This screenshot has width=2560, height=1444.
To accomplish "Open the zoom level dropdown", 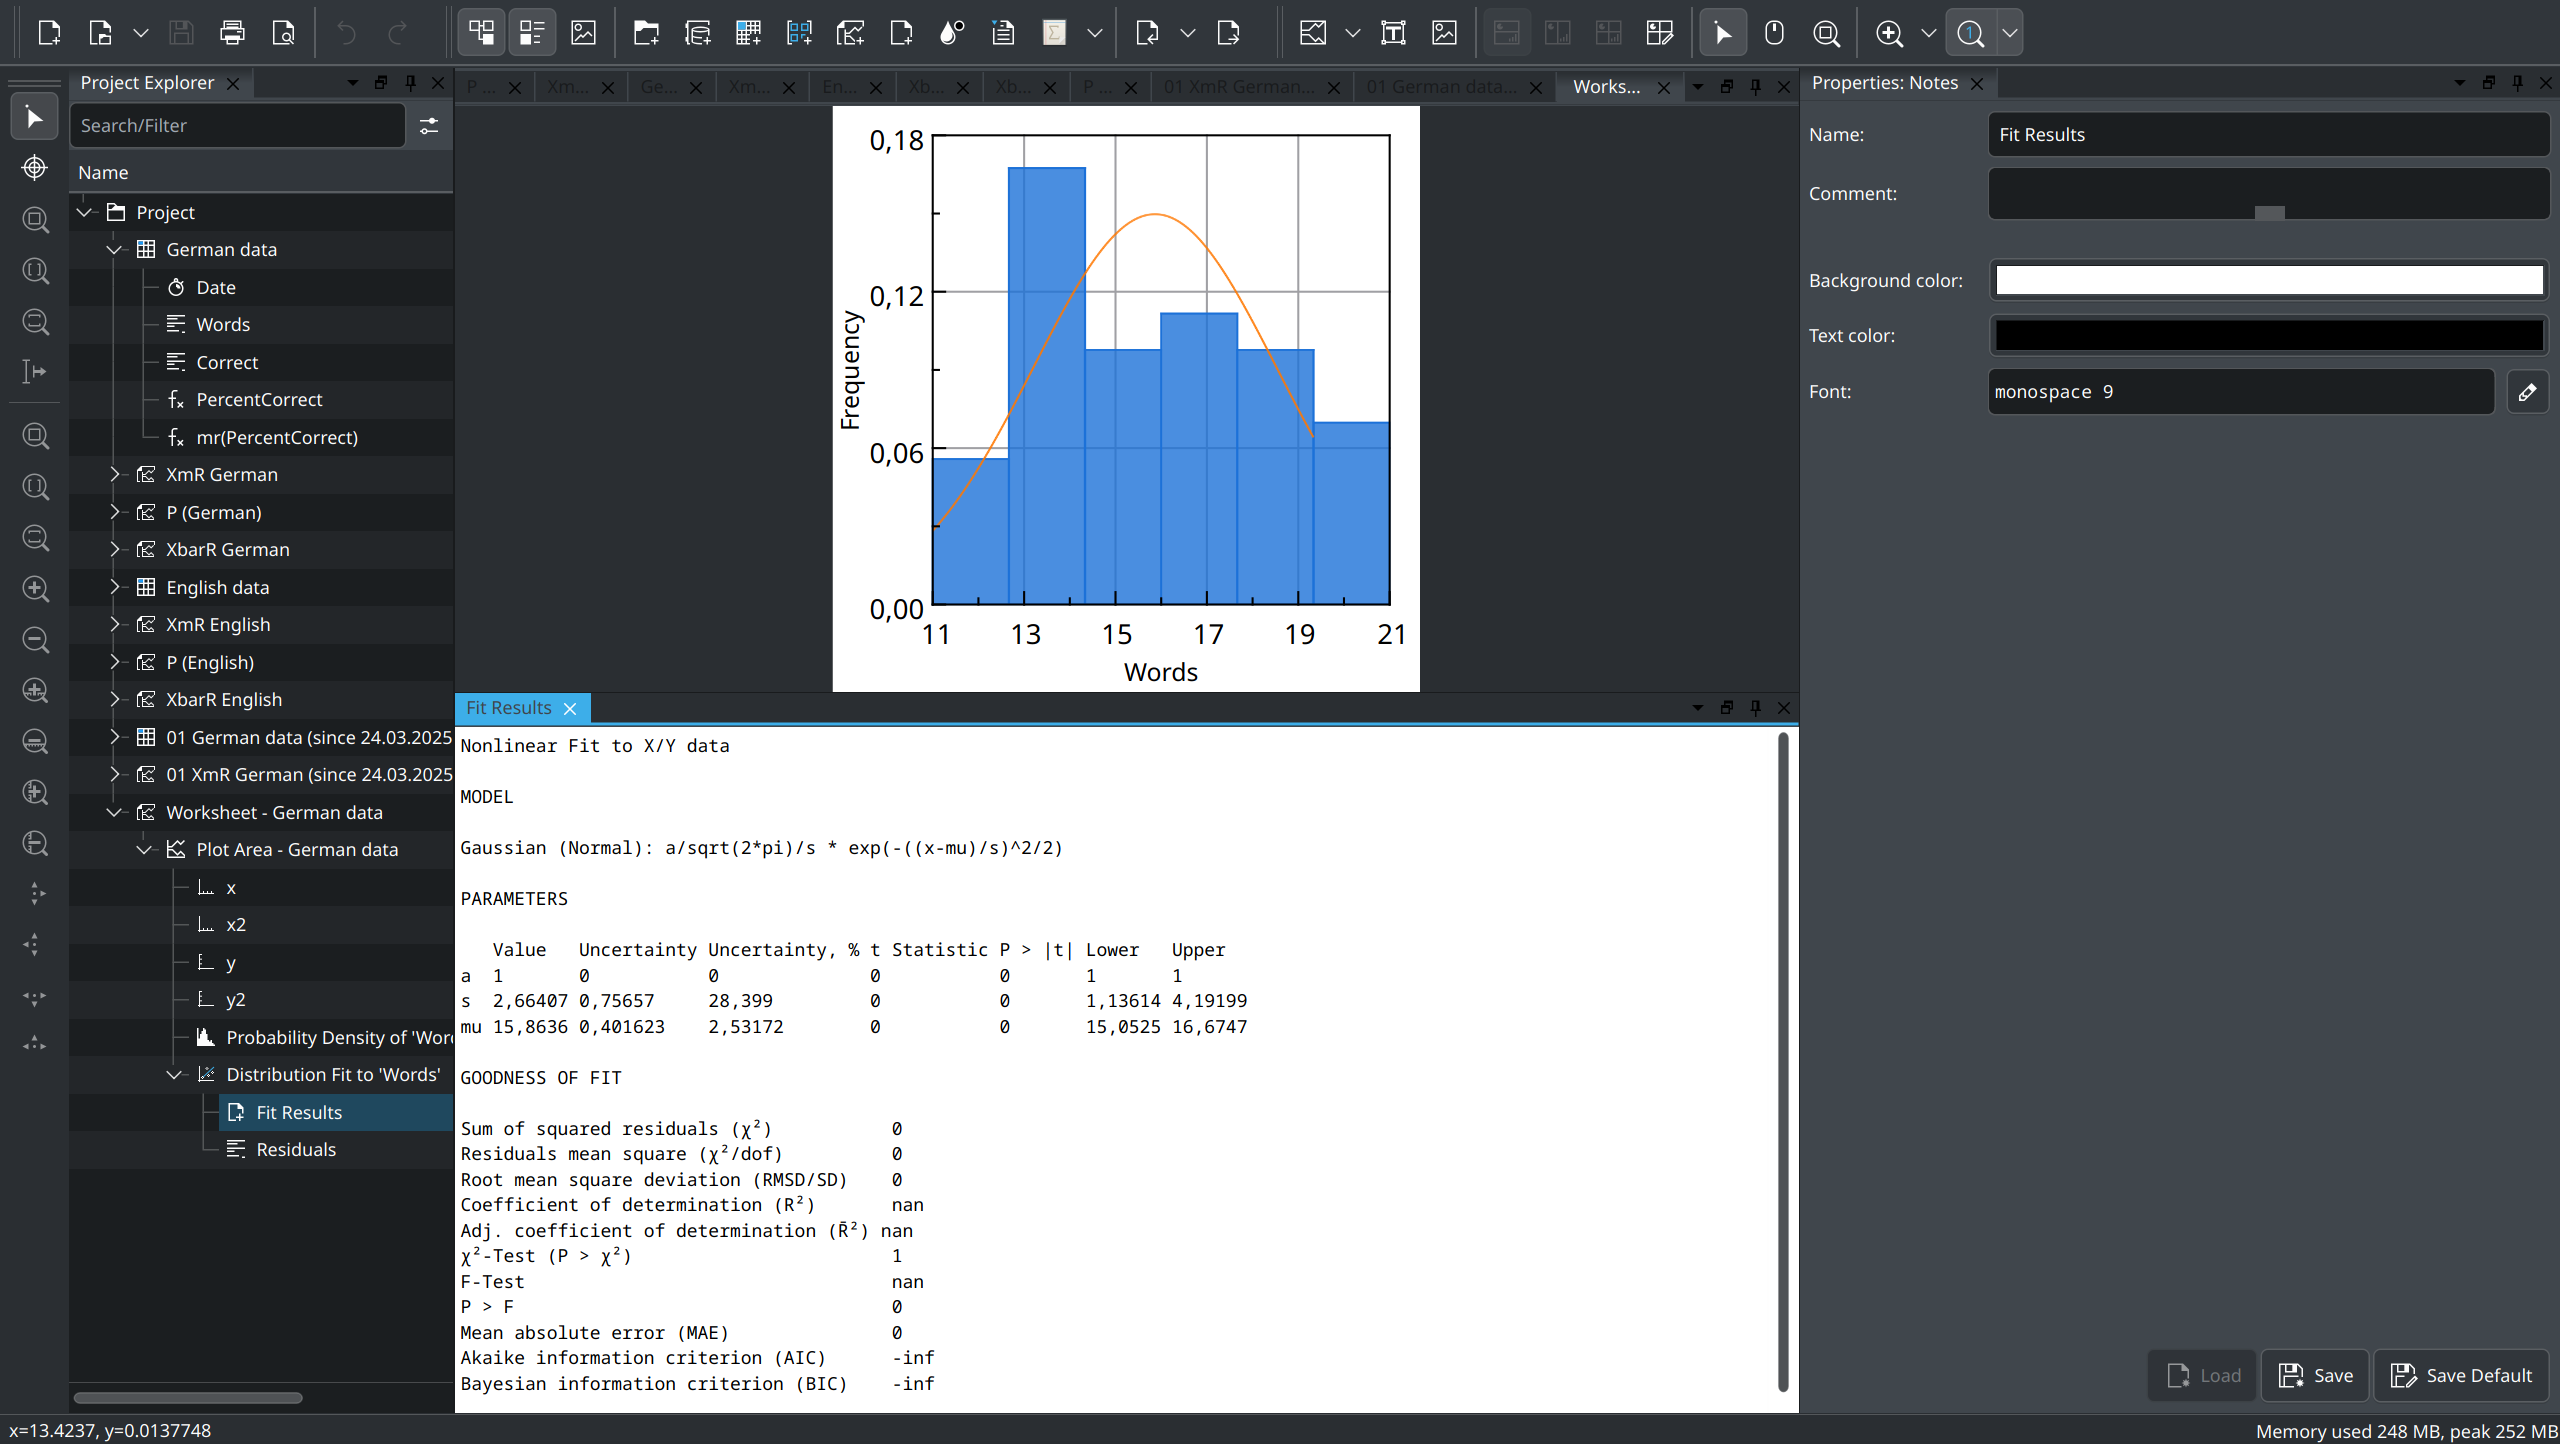I will [x=1930, y=33].
